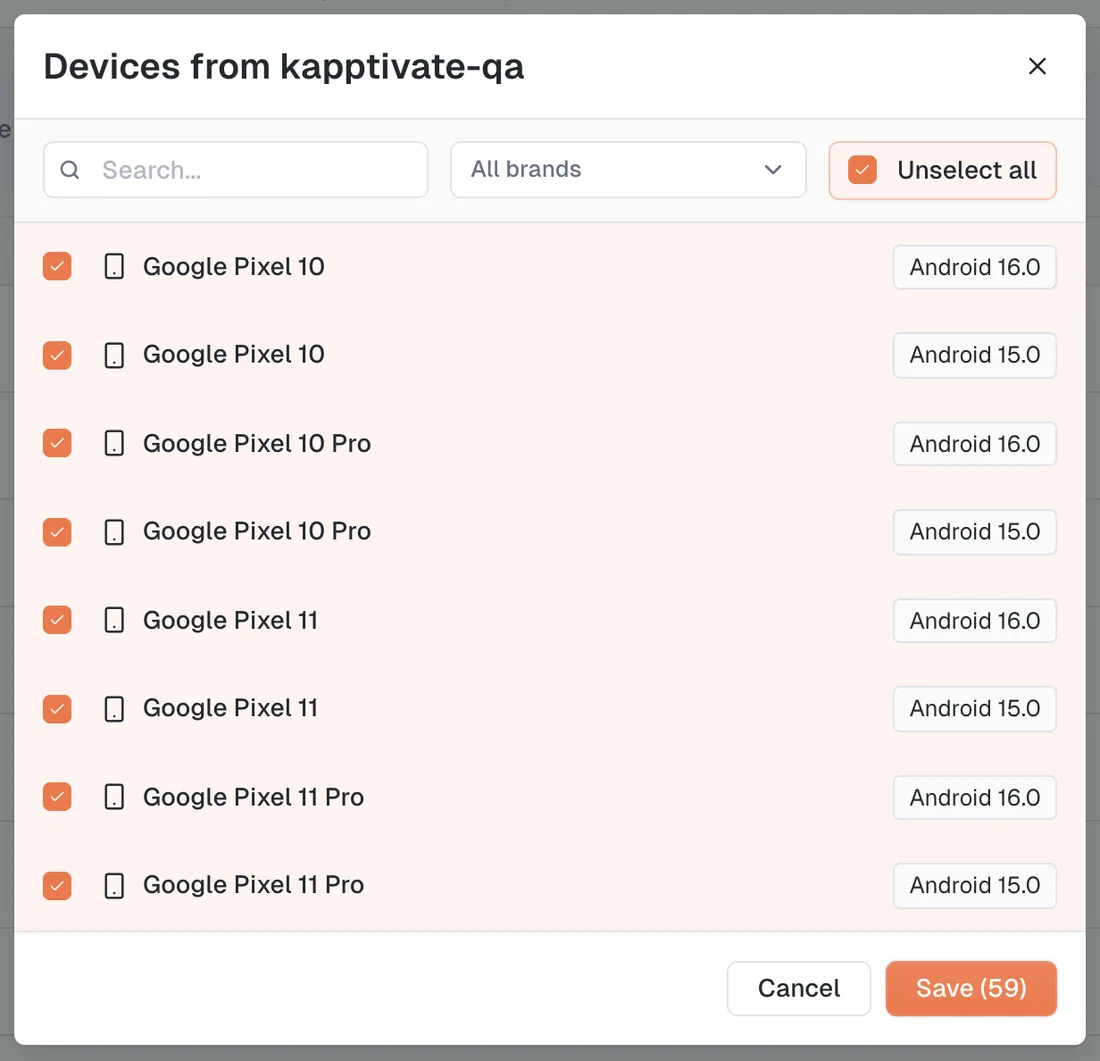
Task: Select the Google Pixel 10 Pro name, Android 15.0
Action: [x=257, y=531]
